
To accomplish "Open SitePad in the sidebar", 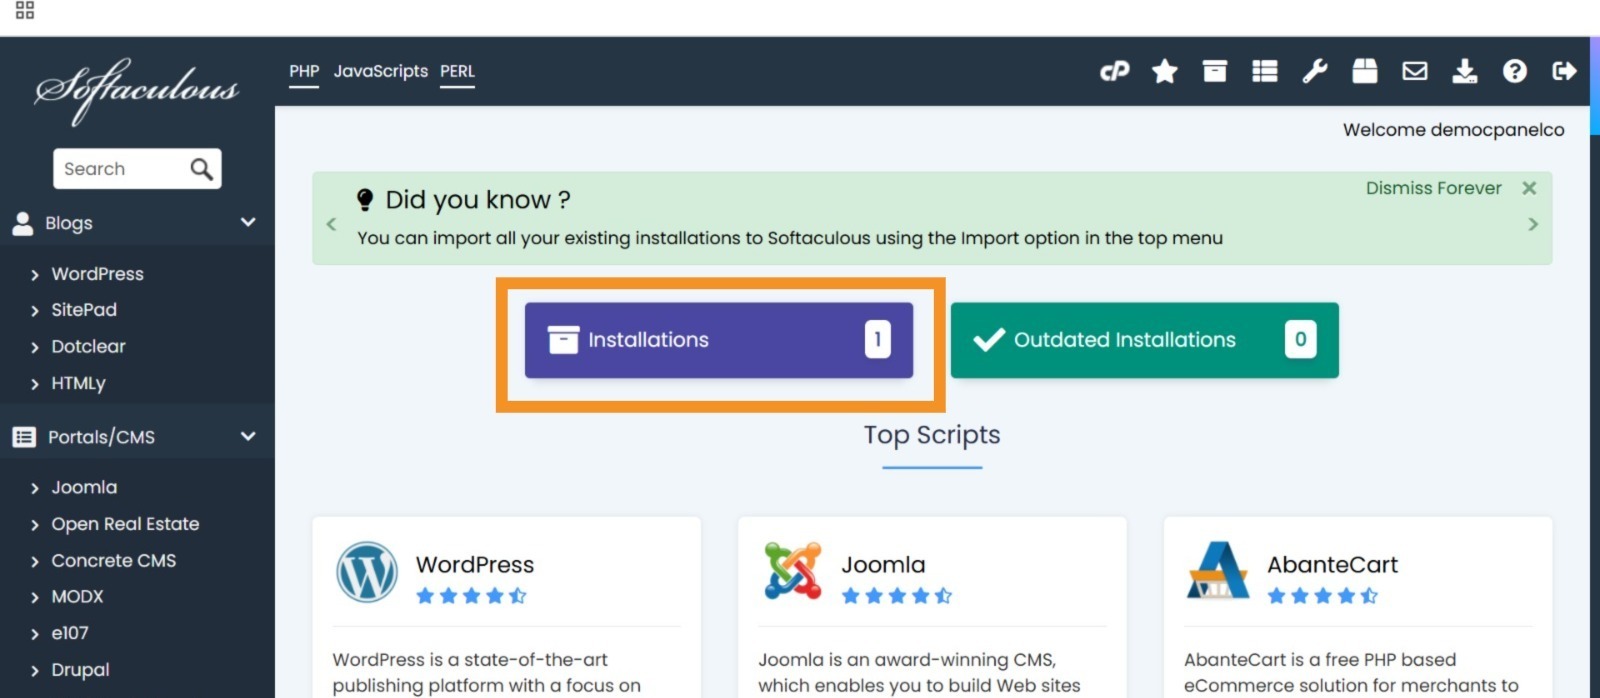I will click(84, 310).
